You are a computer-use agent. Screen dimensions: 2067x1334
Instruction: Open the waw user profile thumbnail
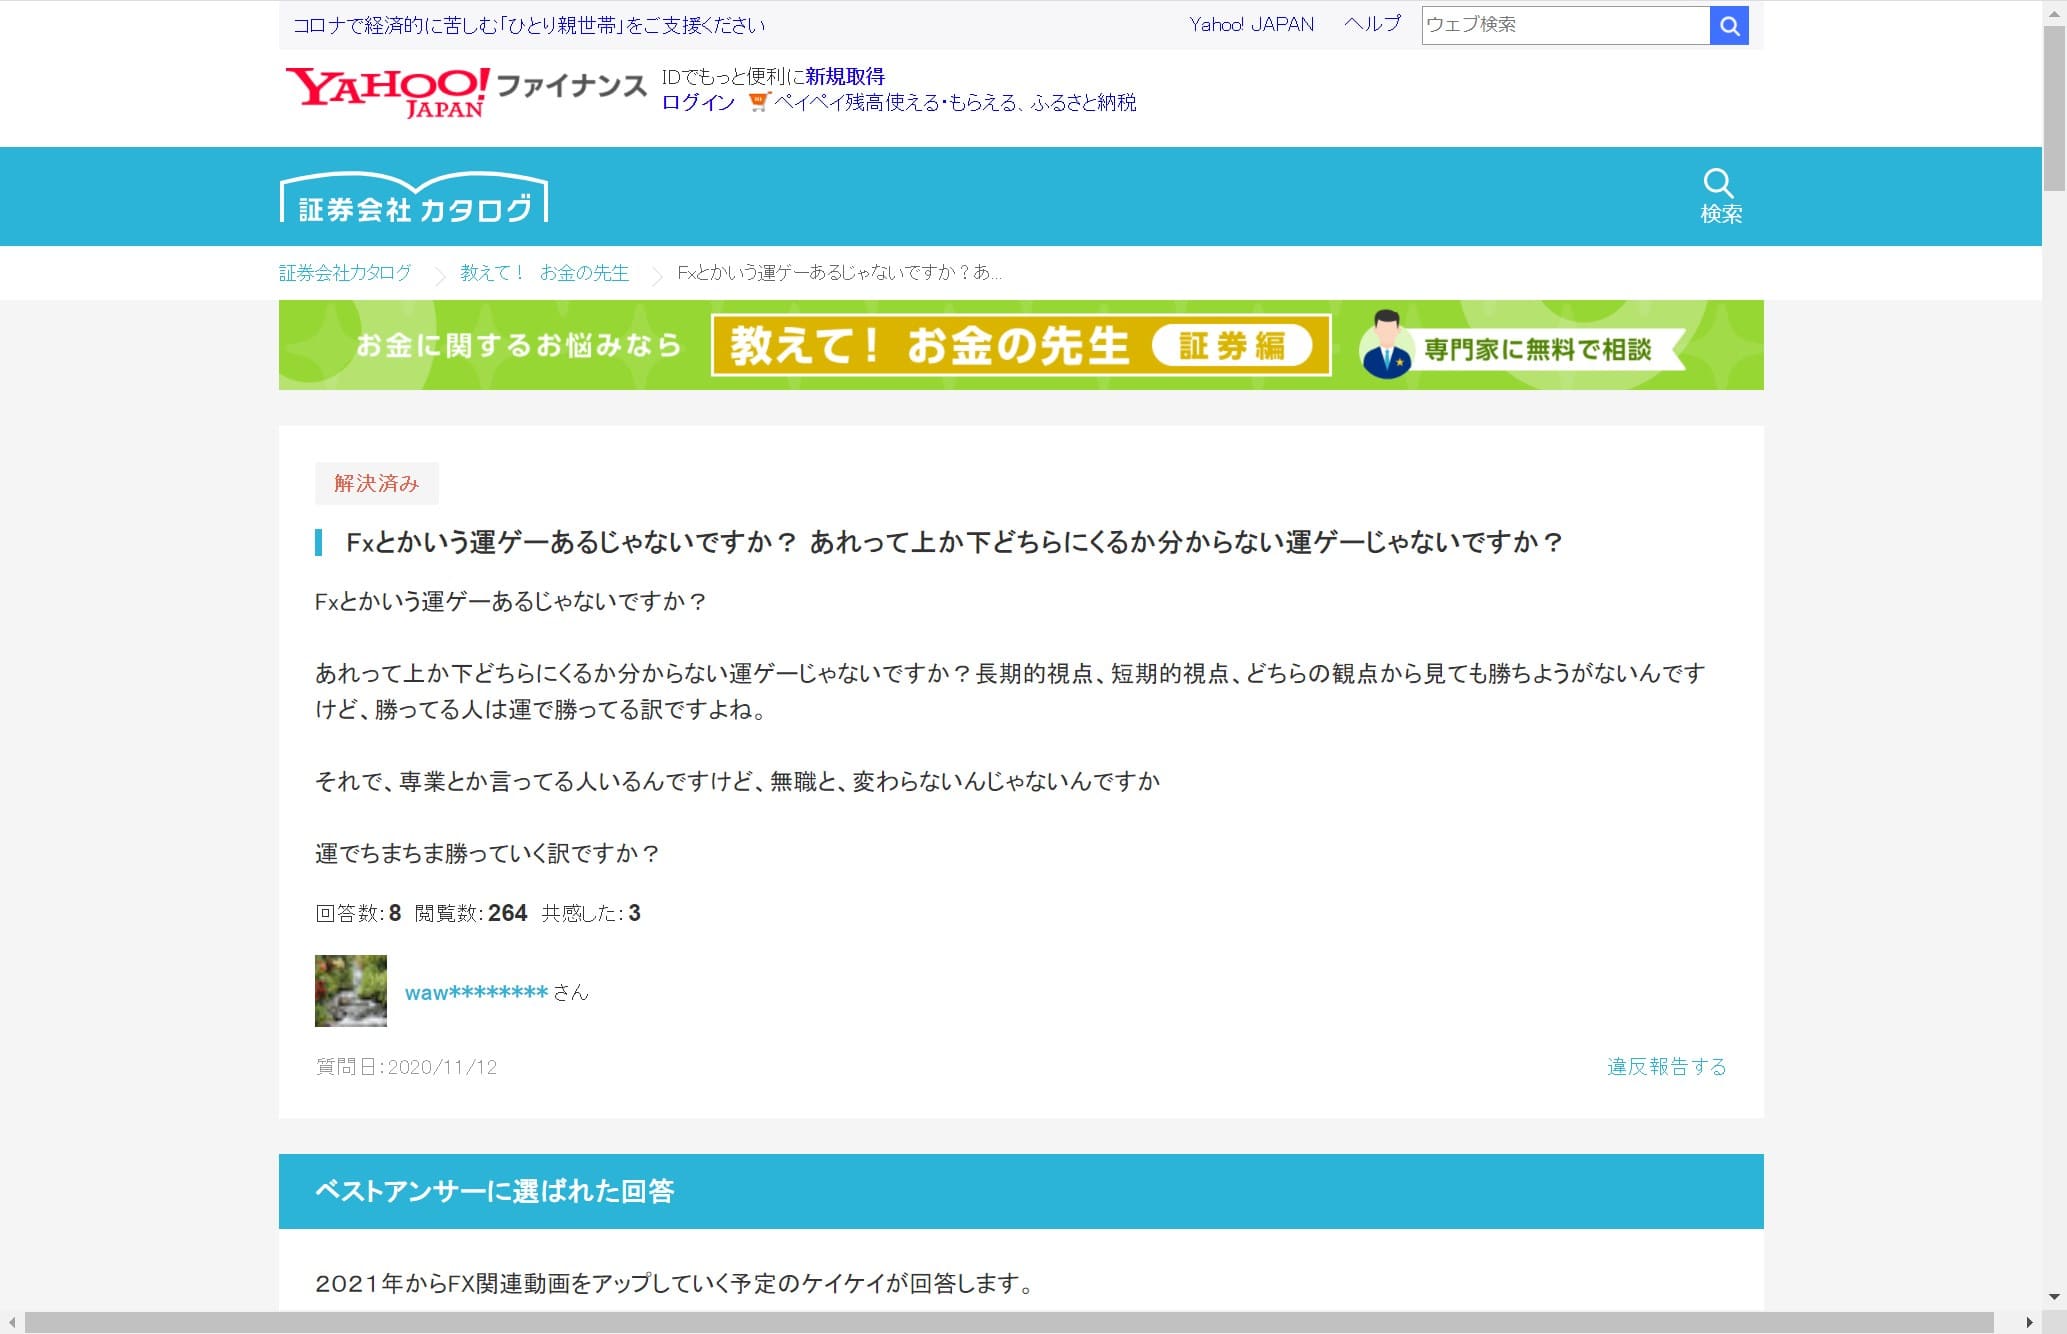pyautogui.click(x=350, y=991)
